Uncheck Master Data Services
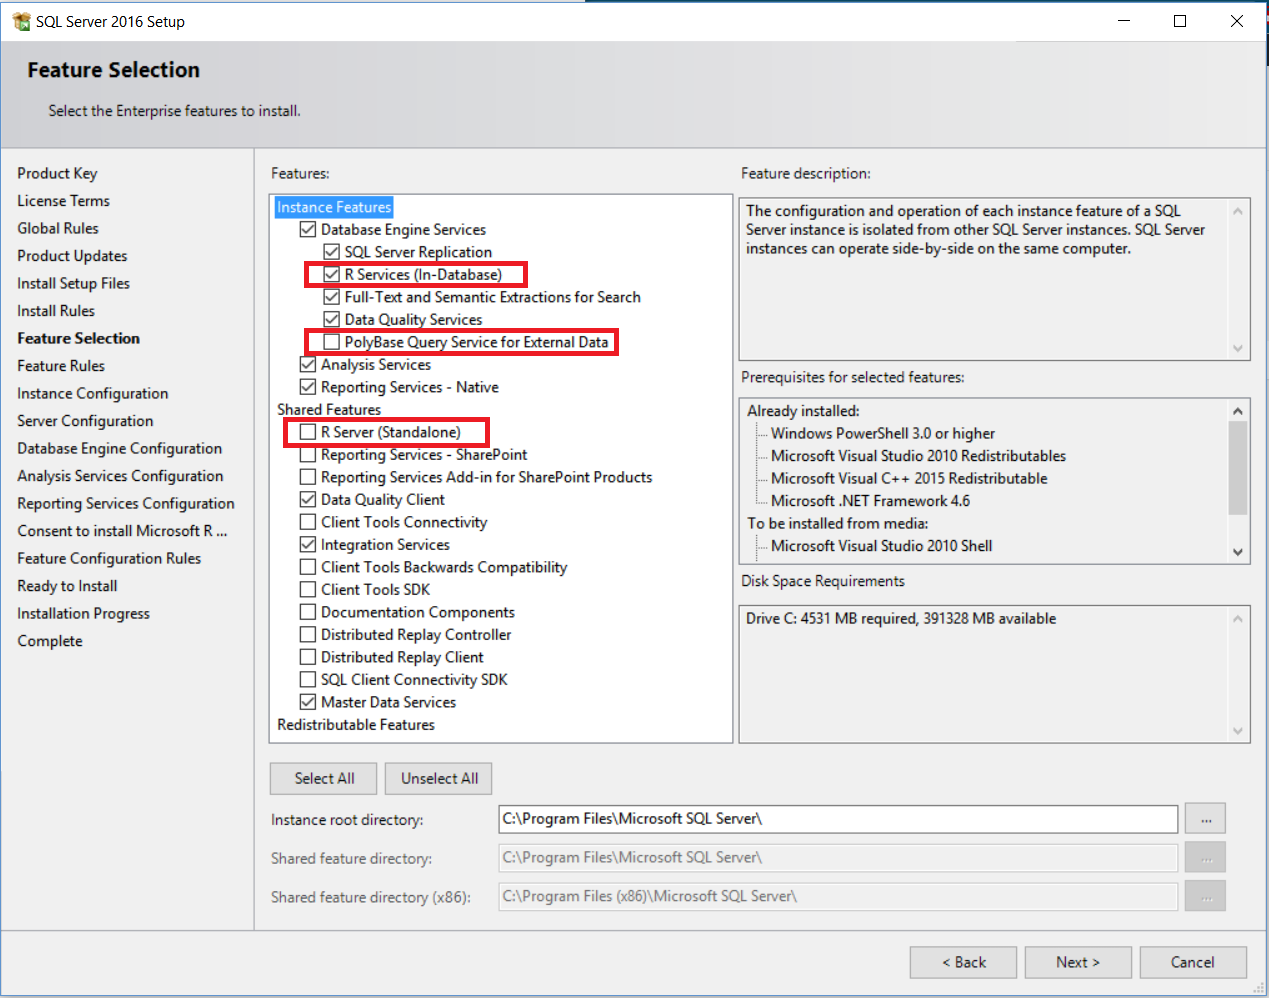1269x998 pixels. (309, 702)
